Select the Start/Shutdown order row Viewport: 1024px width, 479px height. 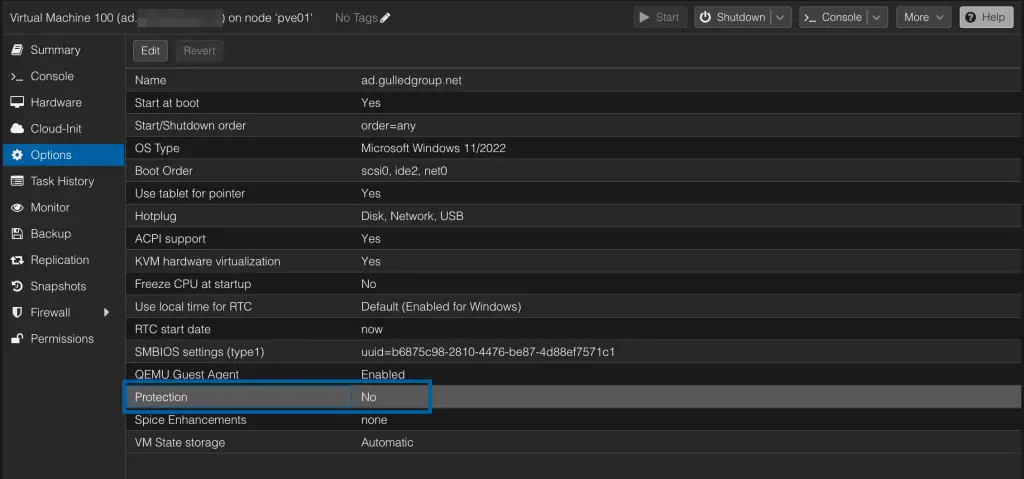[574, 125]
